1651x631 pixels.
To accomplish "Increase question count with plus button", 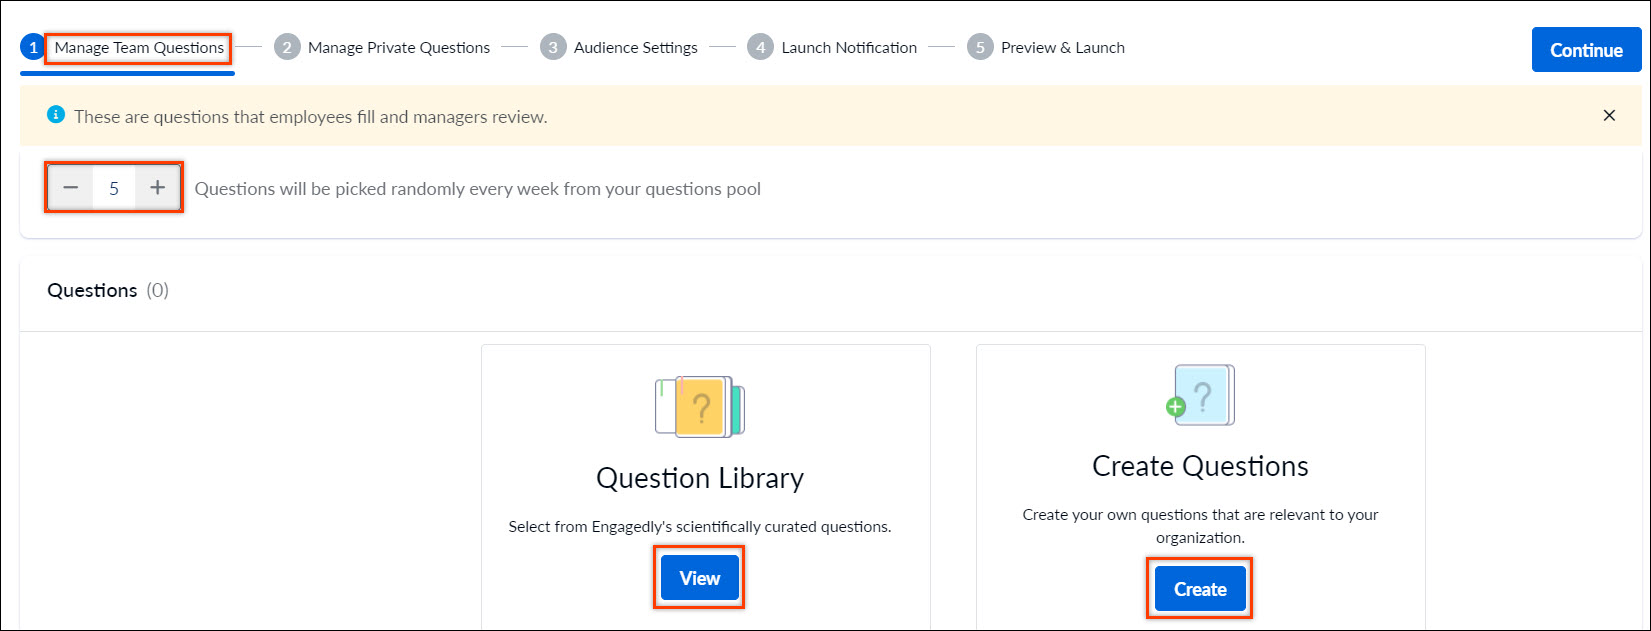I will click(157, 188).
